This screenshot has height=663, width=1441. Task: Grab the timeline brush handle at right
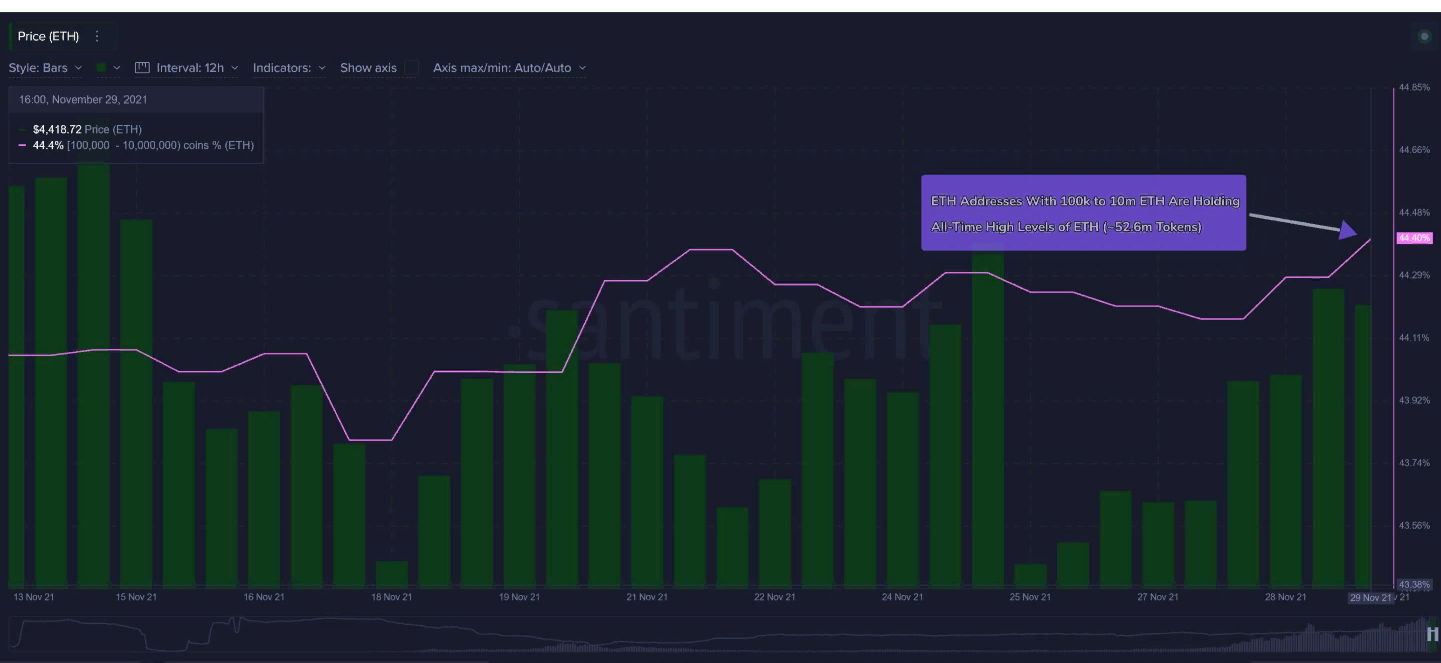pyautogui.click(x=1432, y=634)
